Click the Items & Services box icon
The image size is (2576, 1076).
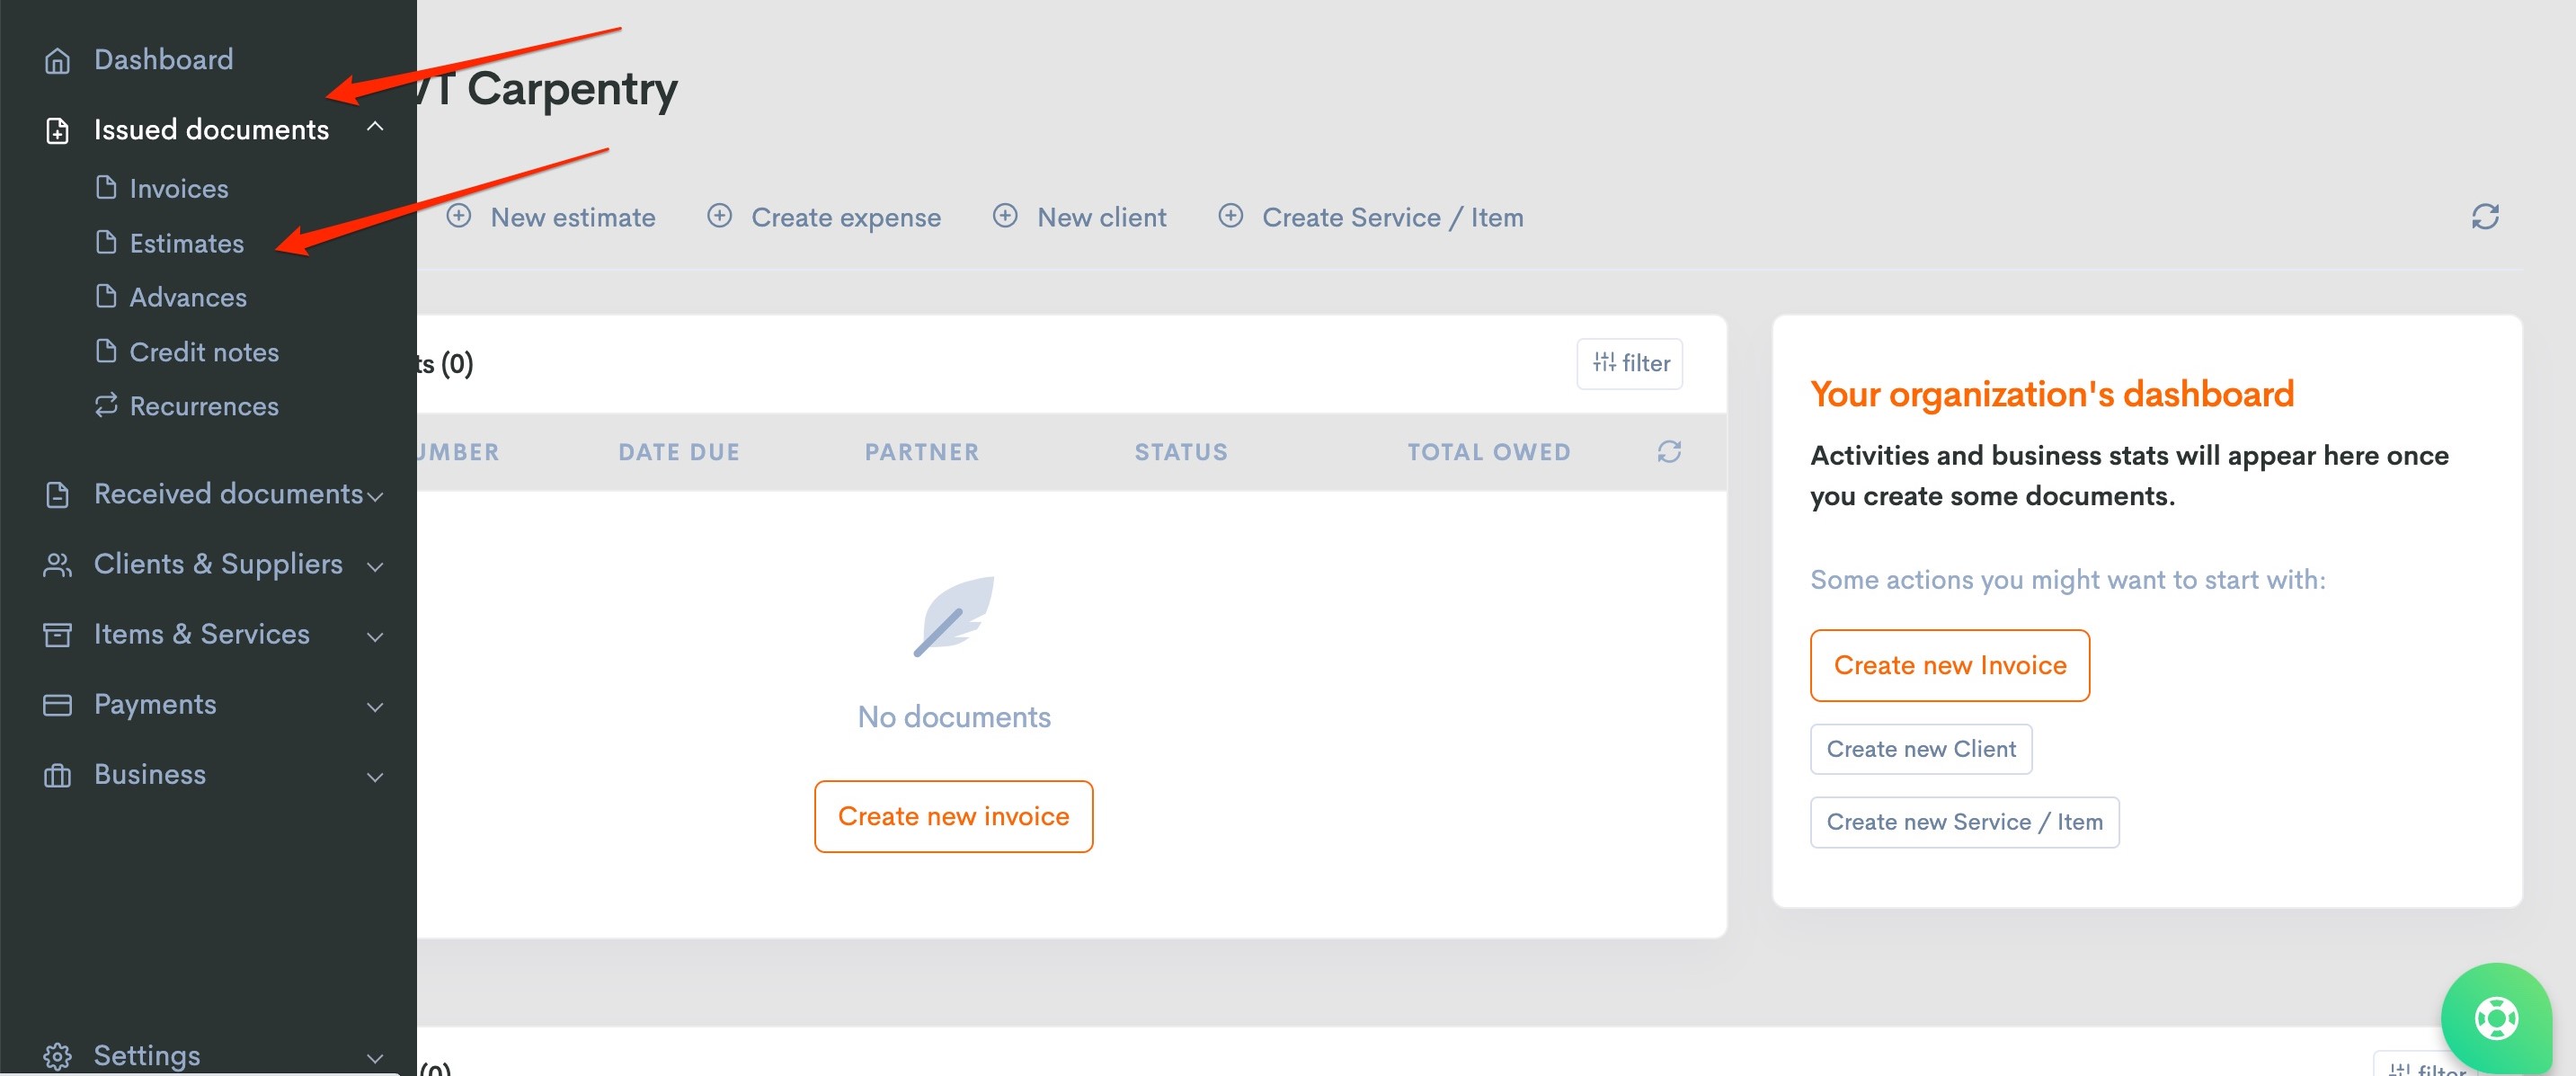(57, 635)
